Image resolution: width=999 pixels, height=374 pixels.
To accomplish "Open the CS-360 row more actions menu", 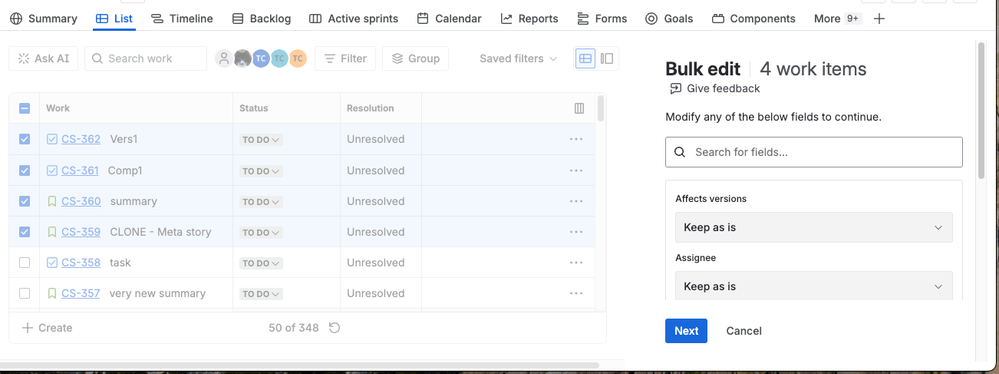I will [x=576, y=201].
